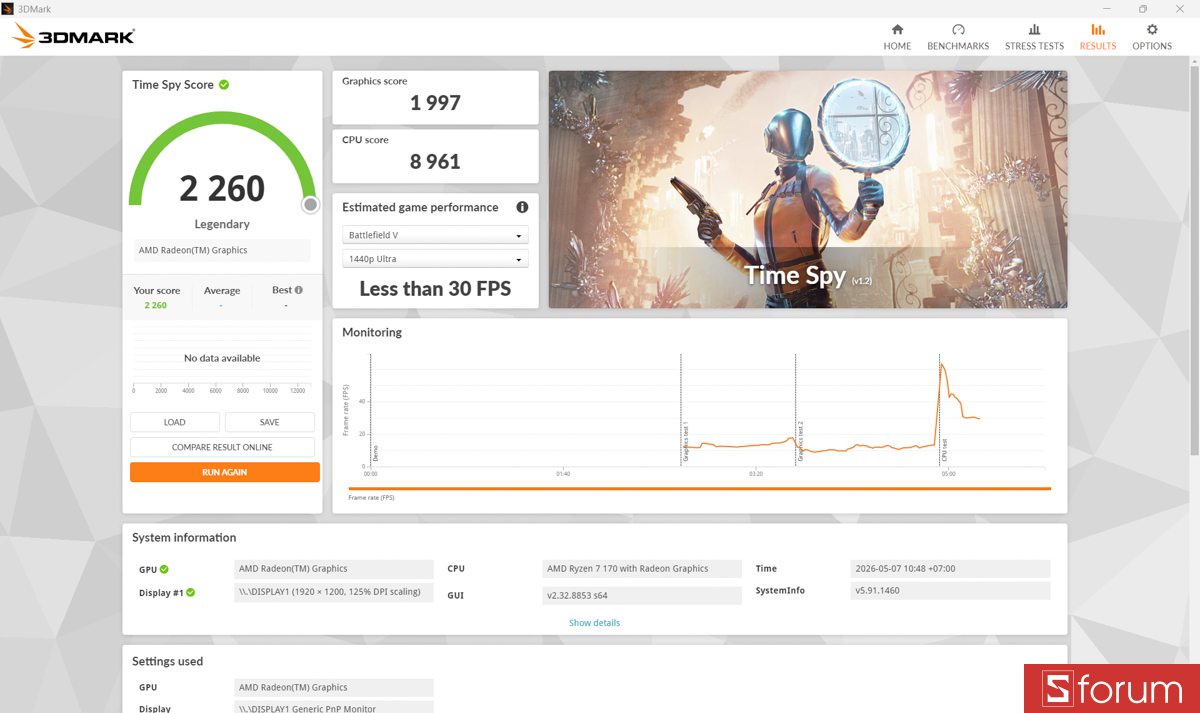
Task: Click the AMD Radeon(TM) Graphics field under gauge
Action: point(222,250)
